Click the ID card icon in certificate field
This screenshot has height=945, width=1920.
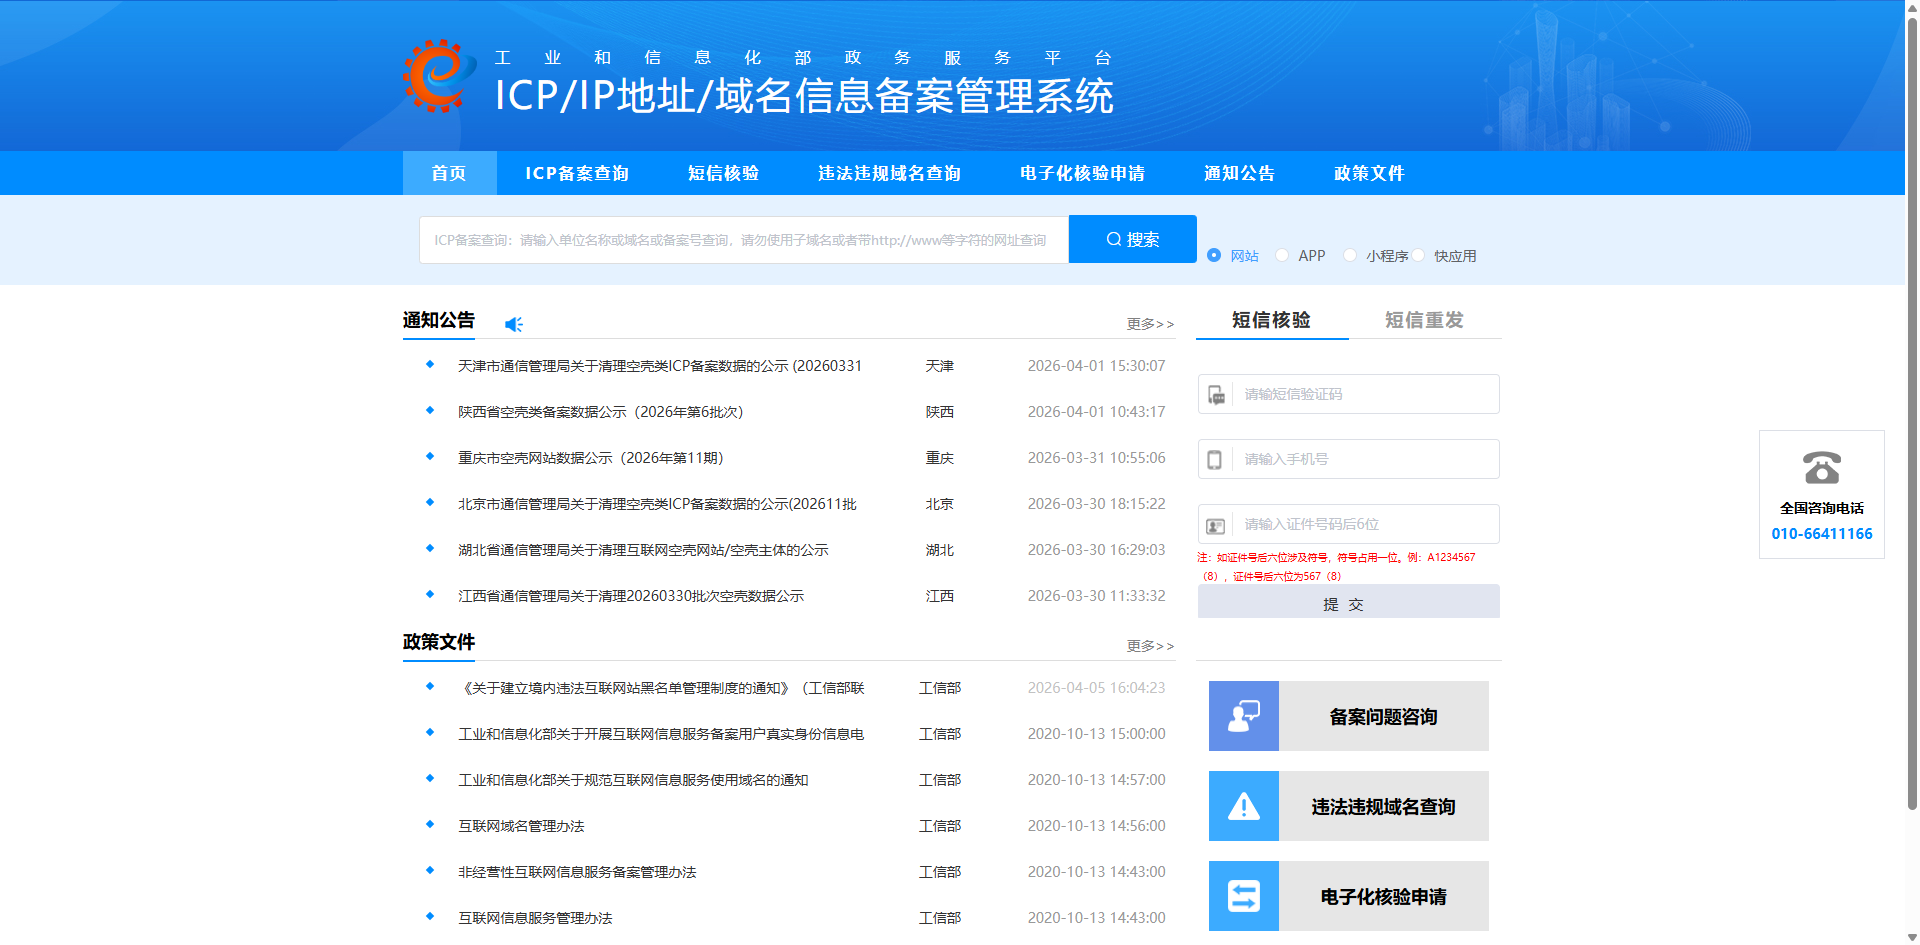click(x=1216, y=524)
